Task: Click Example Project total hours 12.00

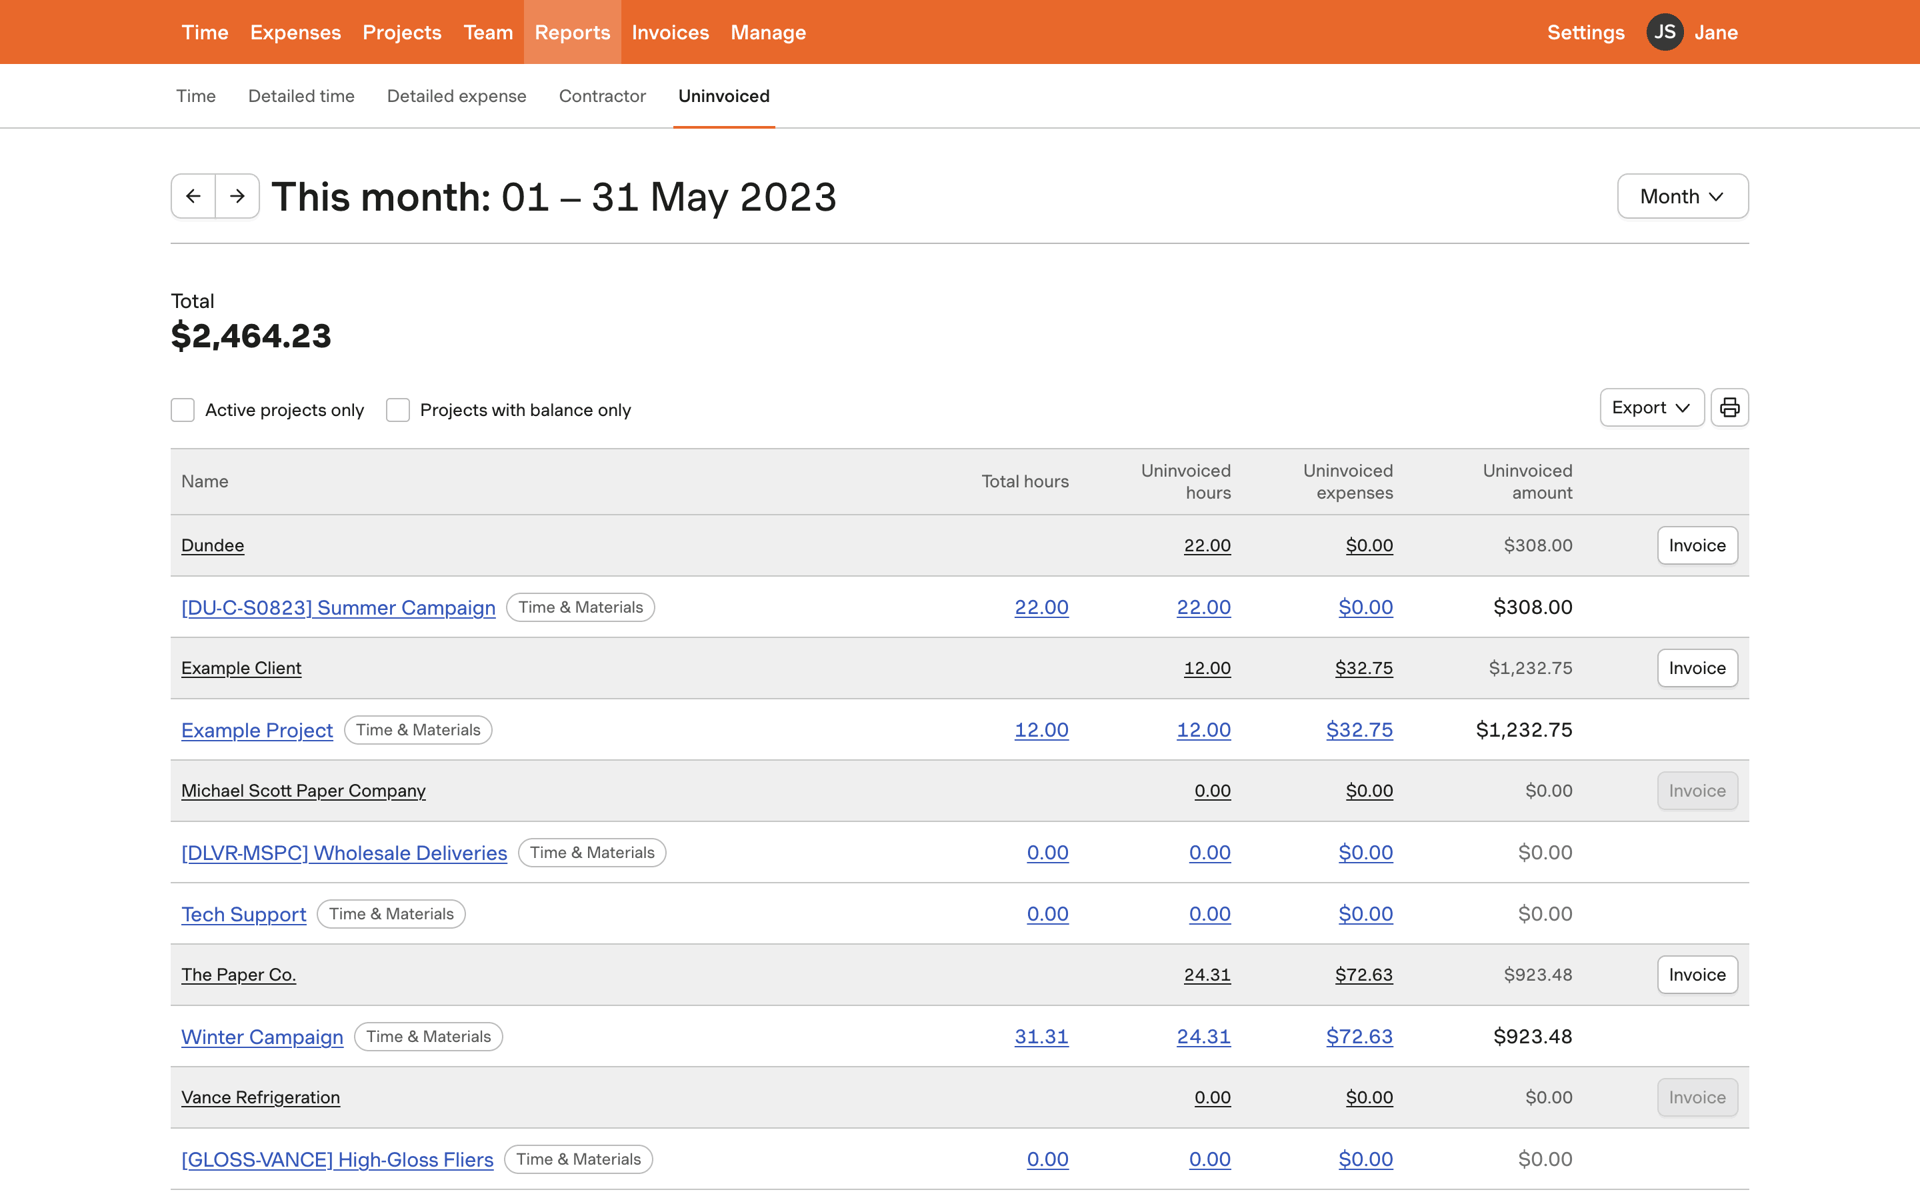Action: [1041, 731]
